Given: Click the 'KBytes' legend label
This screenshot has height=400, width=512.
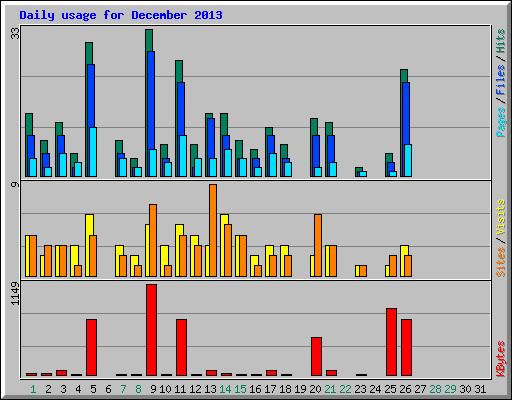Looking at the screenshot, I should coord(501,359).
